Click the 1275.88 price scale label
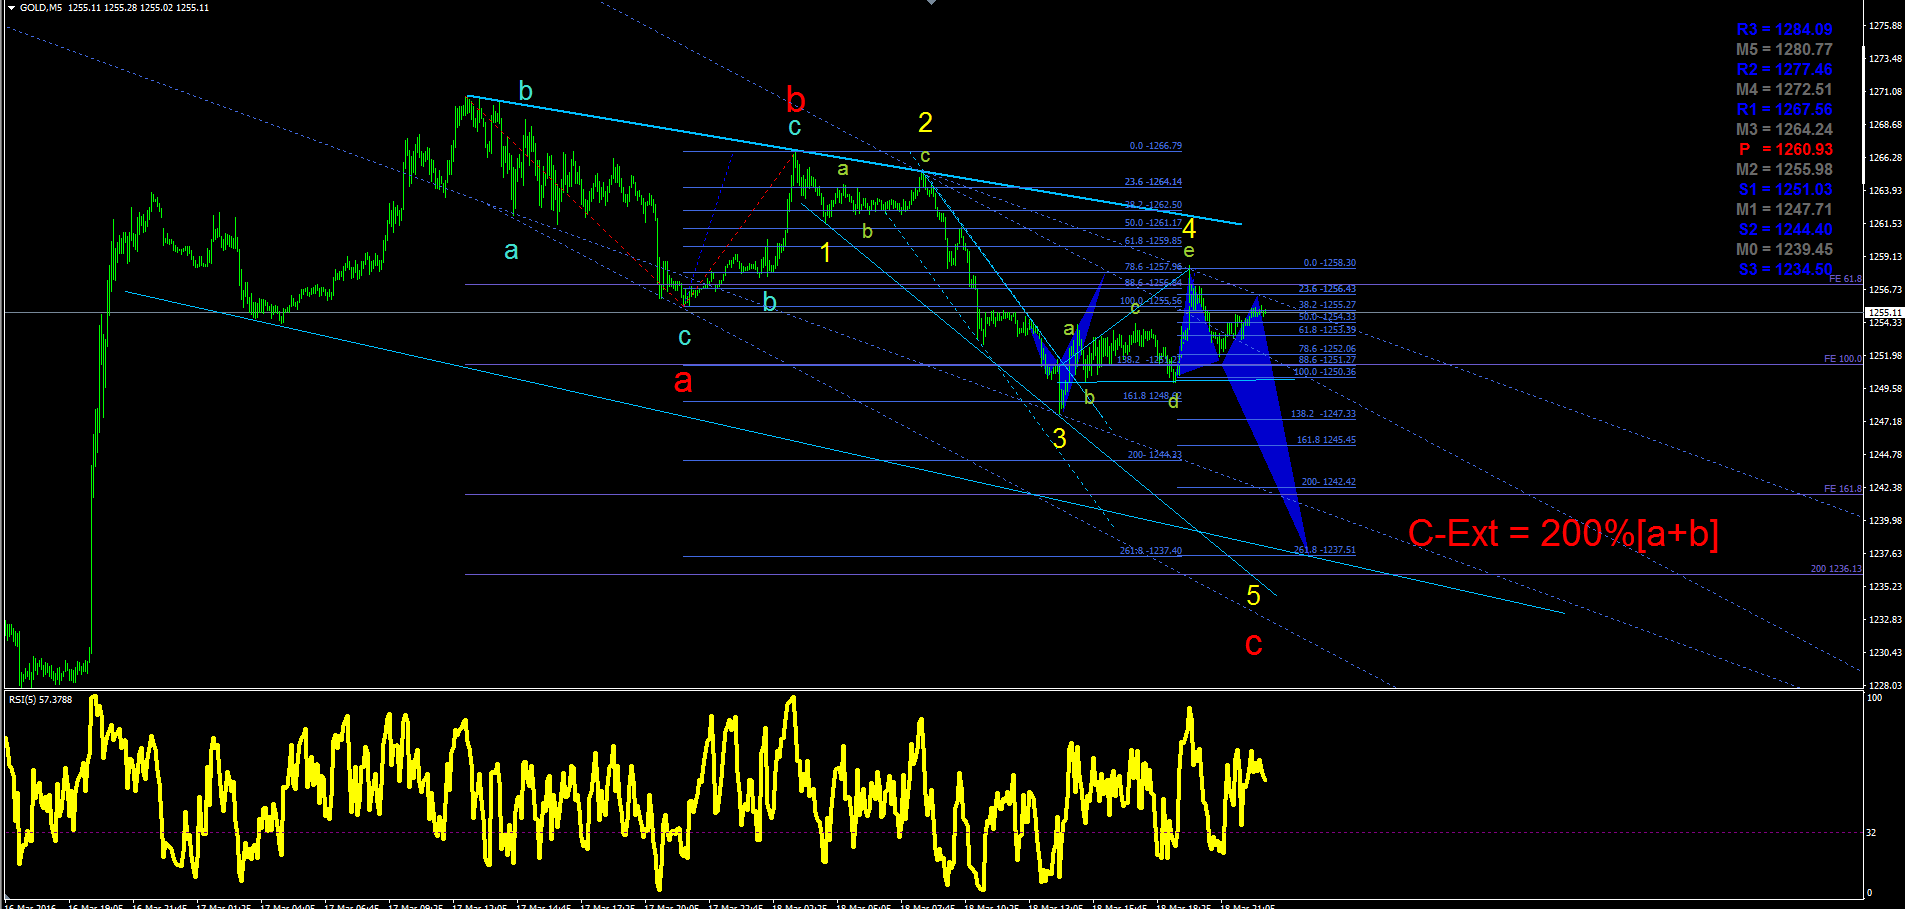Image resolution: width=1905 pixels, height=909 pixels. [x=1885, y=26]
